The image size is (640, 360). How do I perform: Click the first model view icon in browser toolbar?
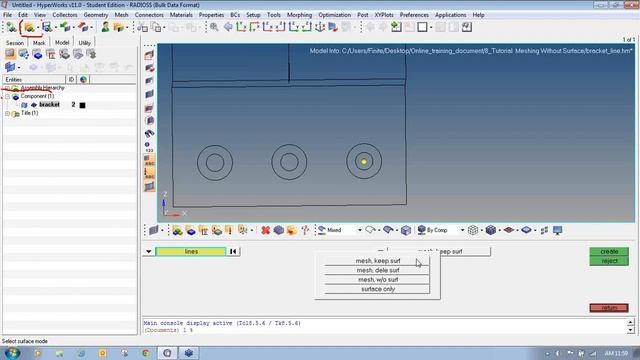pyautogui.click(x=10, y=54)
